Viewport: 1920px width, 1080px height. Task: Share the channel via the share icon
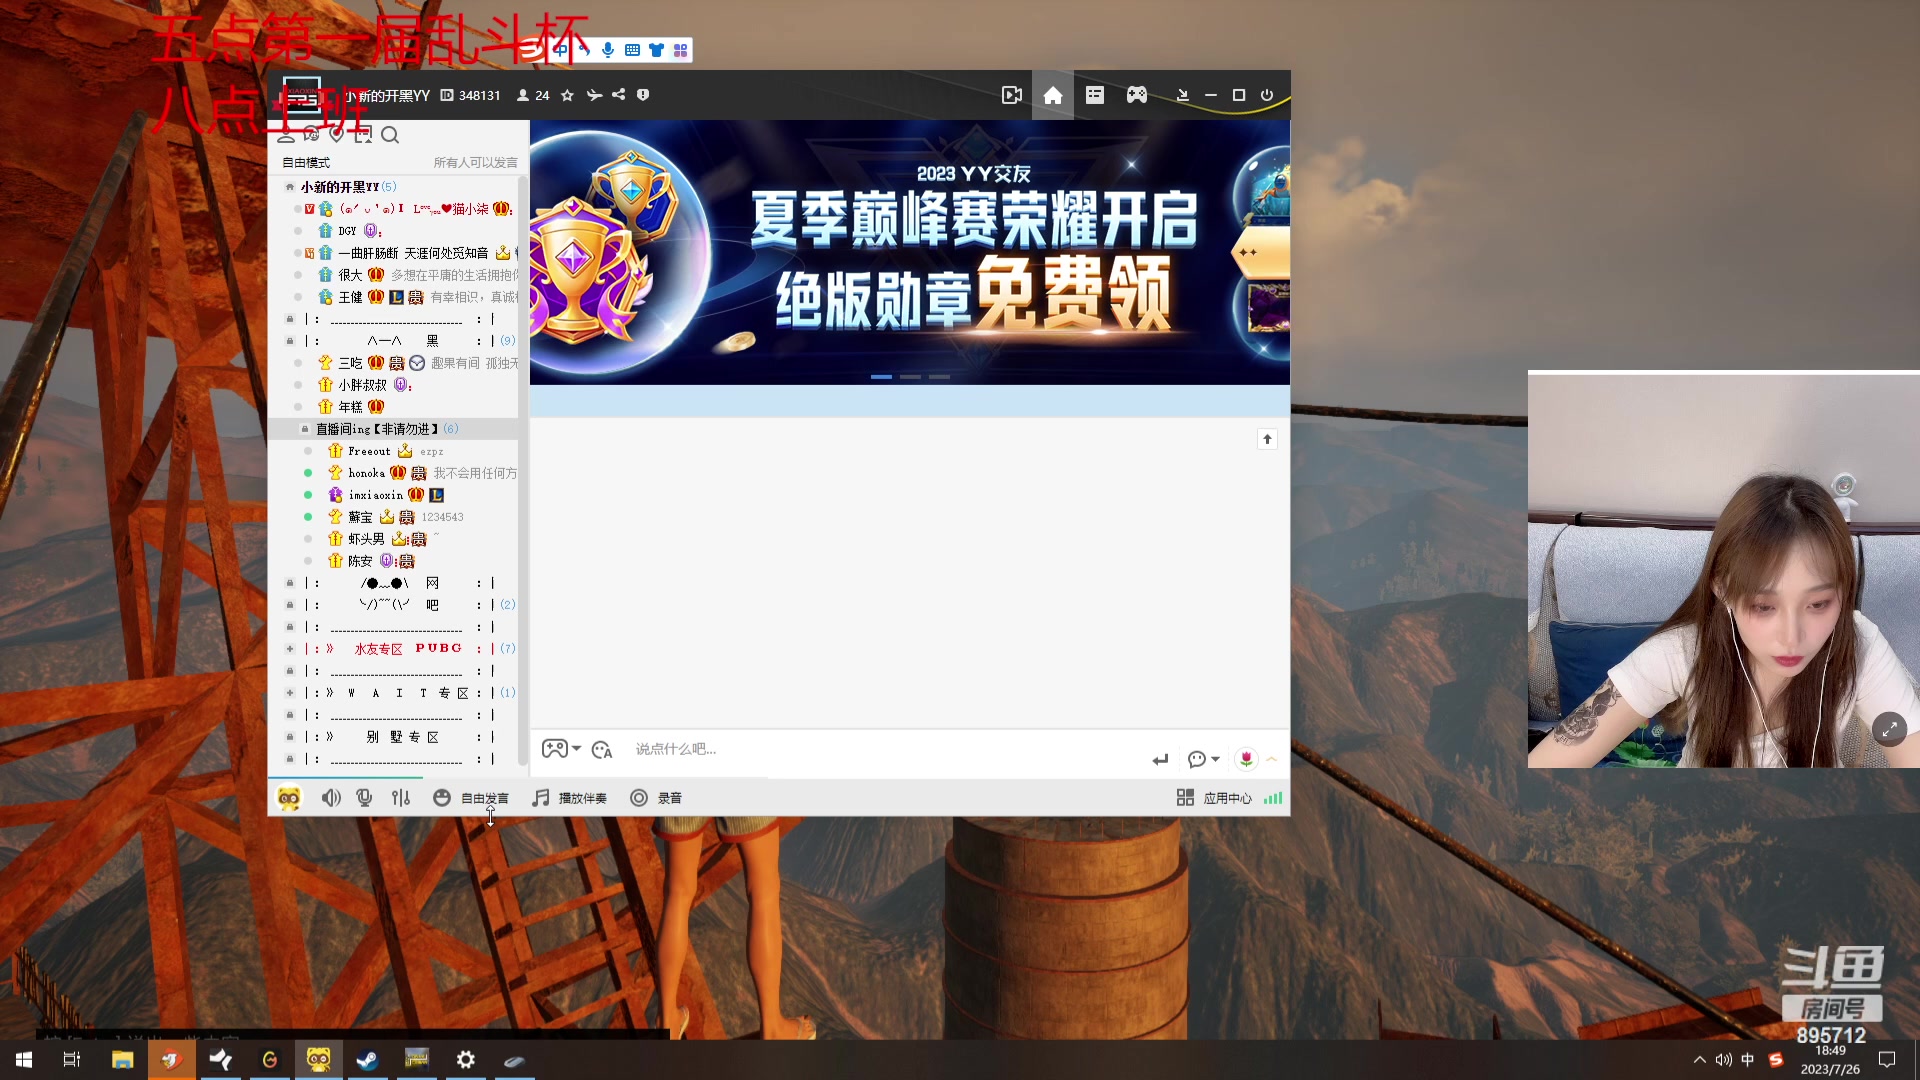(x=619, y=95)
